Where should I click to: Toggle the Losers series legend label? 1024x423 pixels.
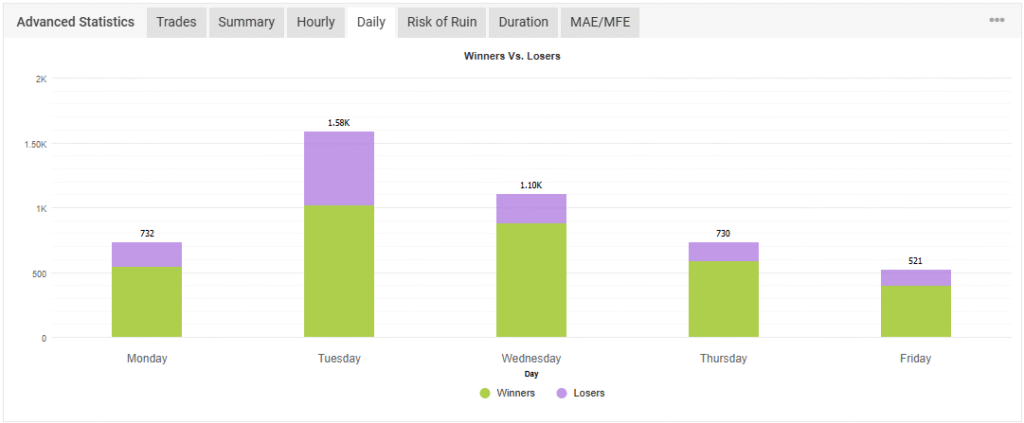pos(590,393)
